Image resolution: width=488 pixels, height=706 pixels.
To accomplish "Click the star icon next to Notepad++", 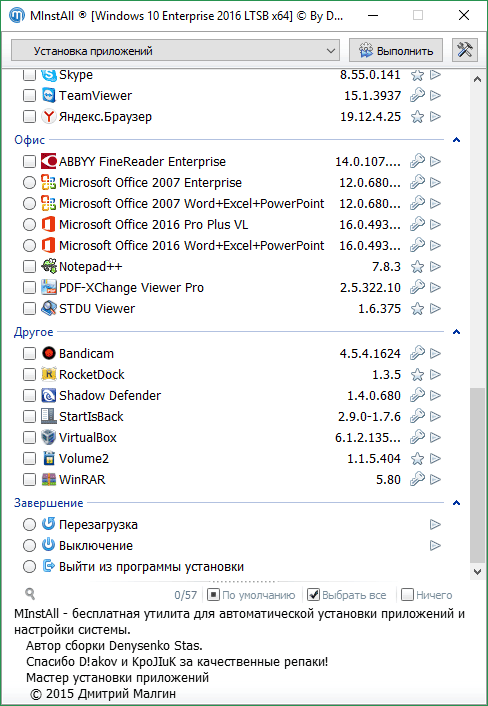I will (x=417, y=267).
